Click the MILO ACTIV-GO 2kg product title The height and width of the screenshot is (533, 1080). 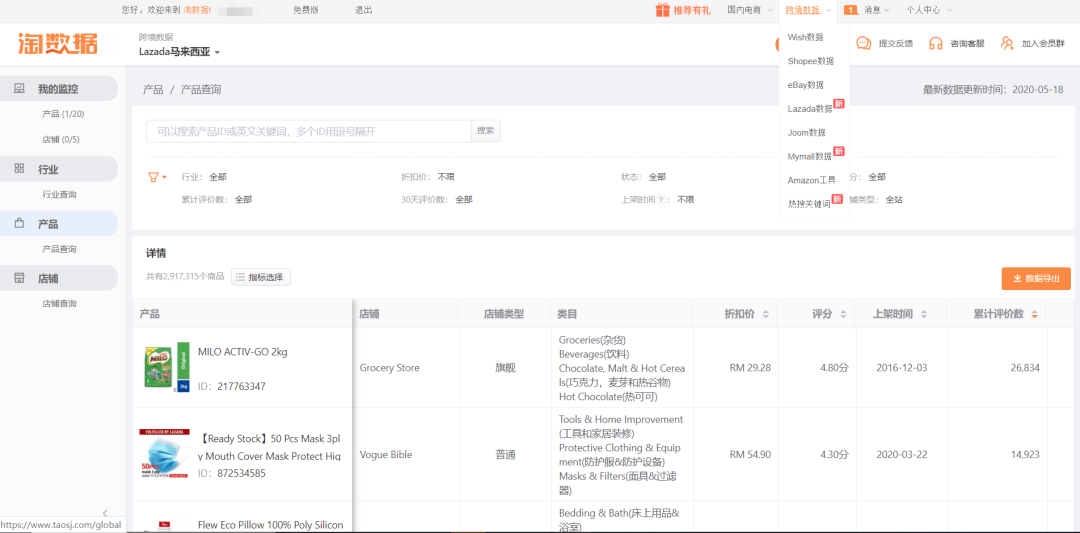[242, 352]
